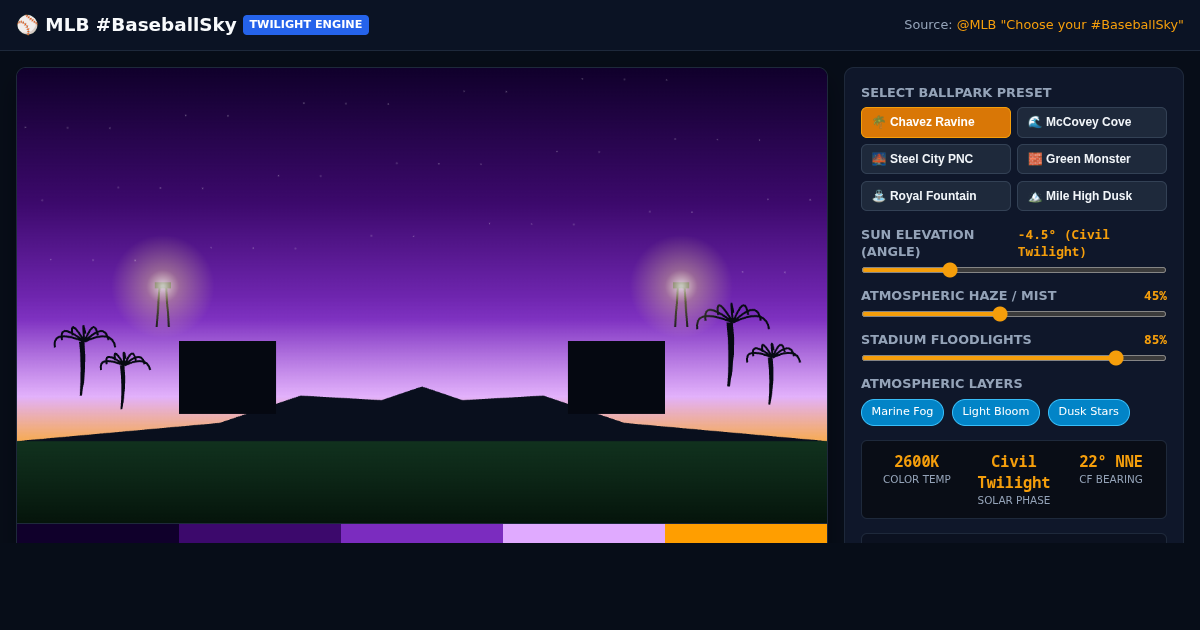Click the "2600K" color temp readout
Image resolution: width=1200 pixels, height=630 pixels.
tap(917, 462)
